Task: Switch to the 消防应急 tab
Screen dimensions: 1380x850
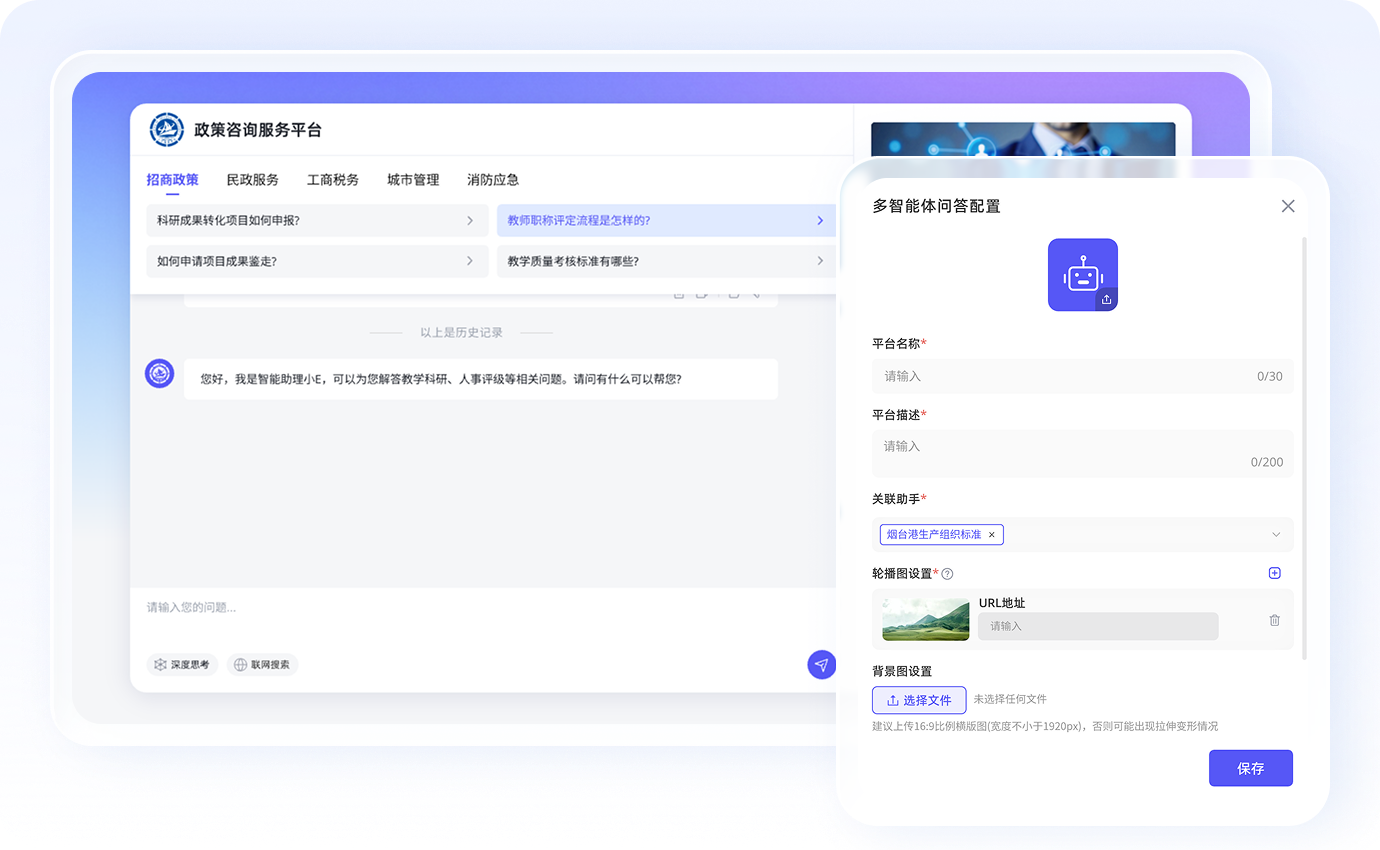Action: 493,180
